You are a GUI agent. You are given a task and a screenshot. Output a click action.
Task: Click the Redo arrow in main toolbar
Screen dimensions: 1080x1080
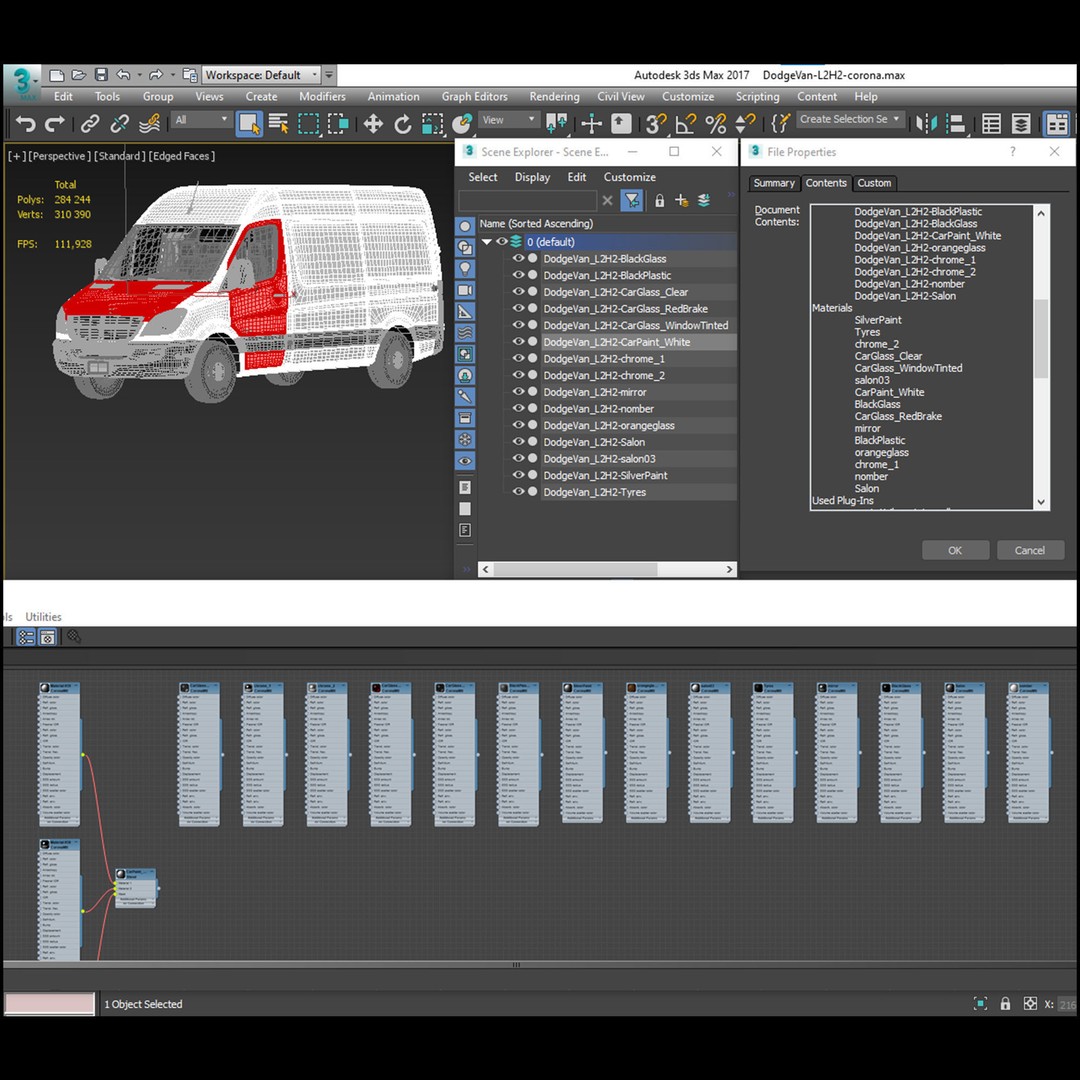click(x=54, y=124)
